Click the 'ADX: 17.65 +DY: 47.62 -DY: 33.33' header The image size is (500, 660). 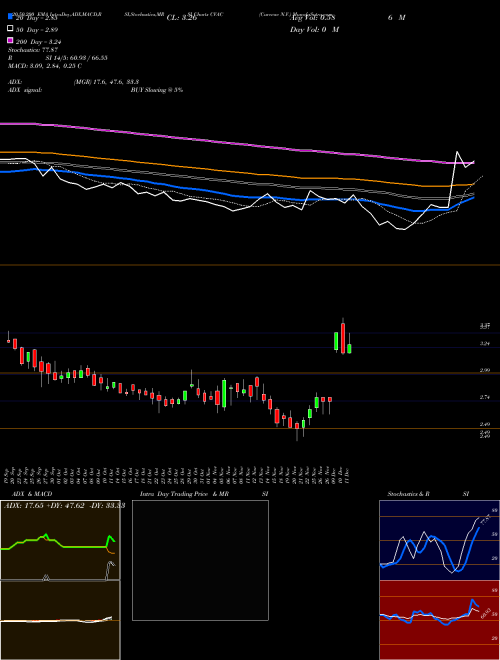[x=64, y=506]
